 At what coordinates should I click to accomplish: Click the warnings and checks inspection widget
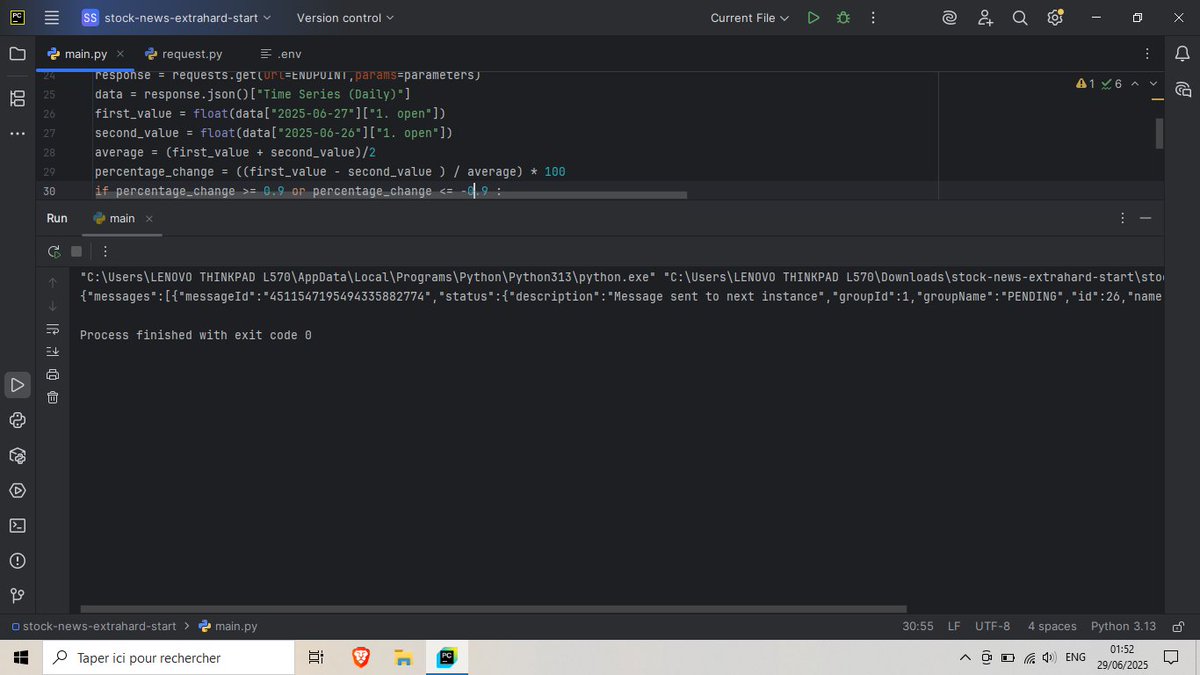[1099, 84]
